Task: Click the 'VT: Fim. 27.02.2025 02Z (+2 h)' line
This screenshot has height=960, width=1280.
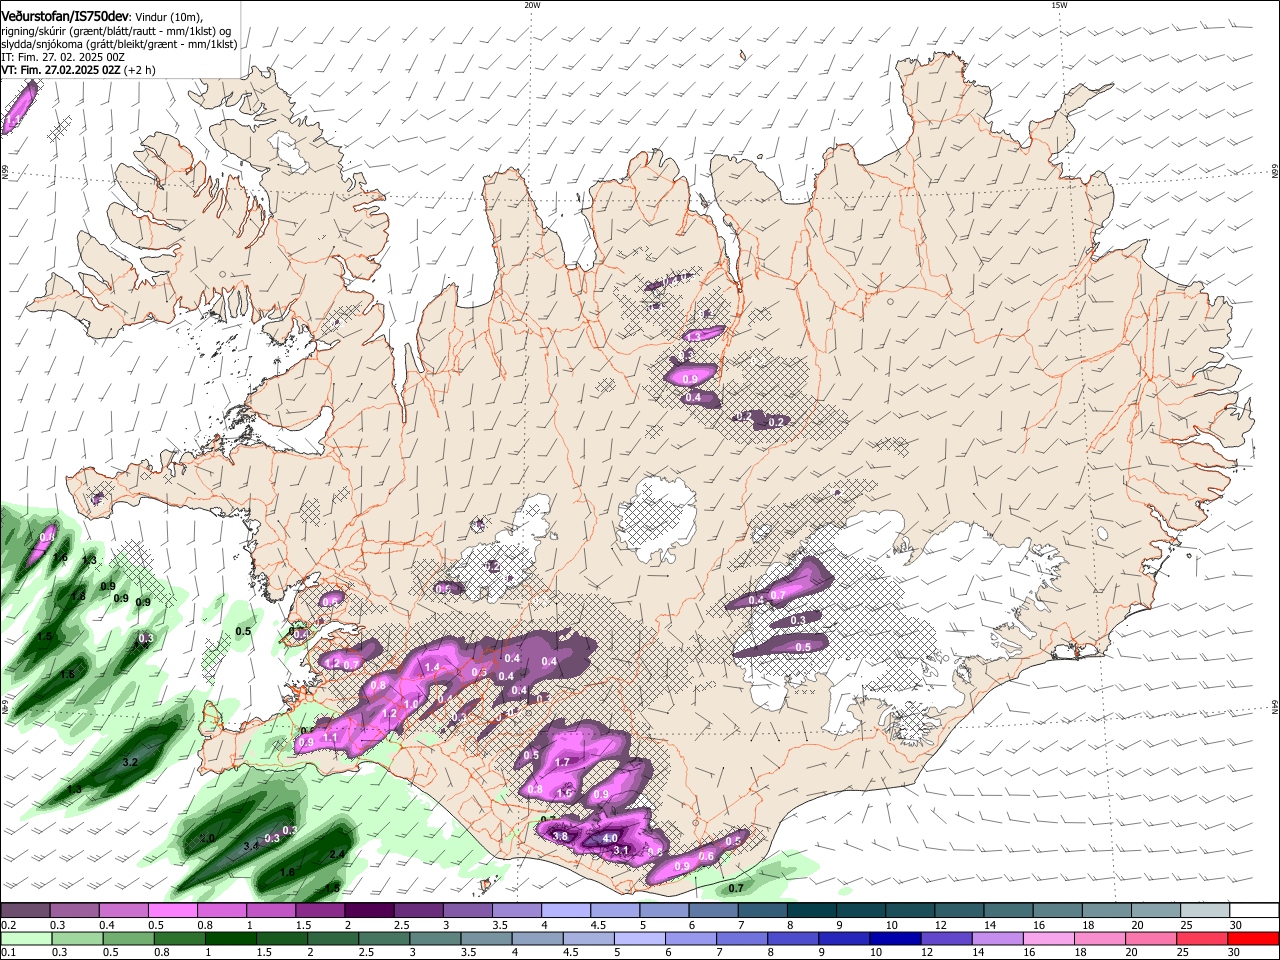Action: click(x=78, y=71)
